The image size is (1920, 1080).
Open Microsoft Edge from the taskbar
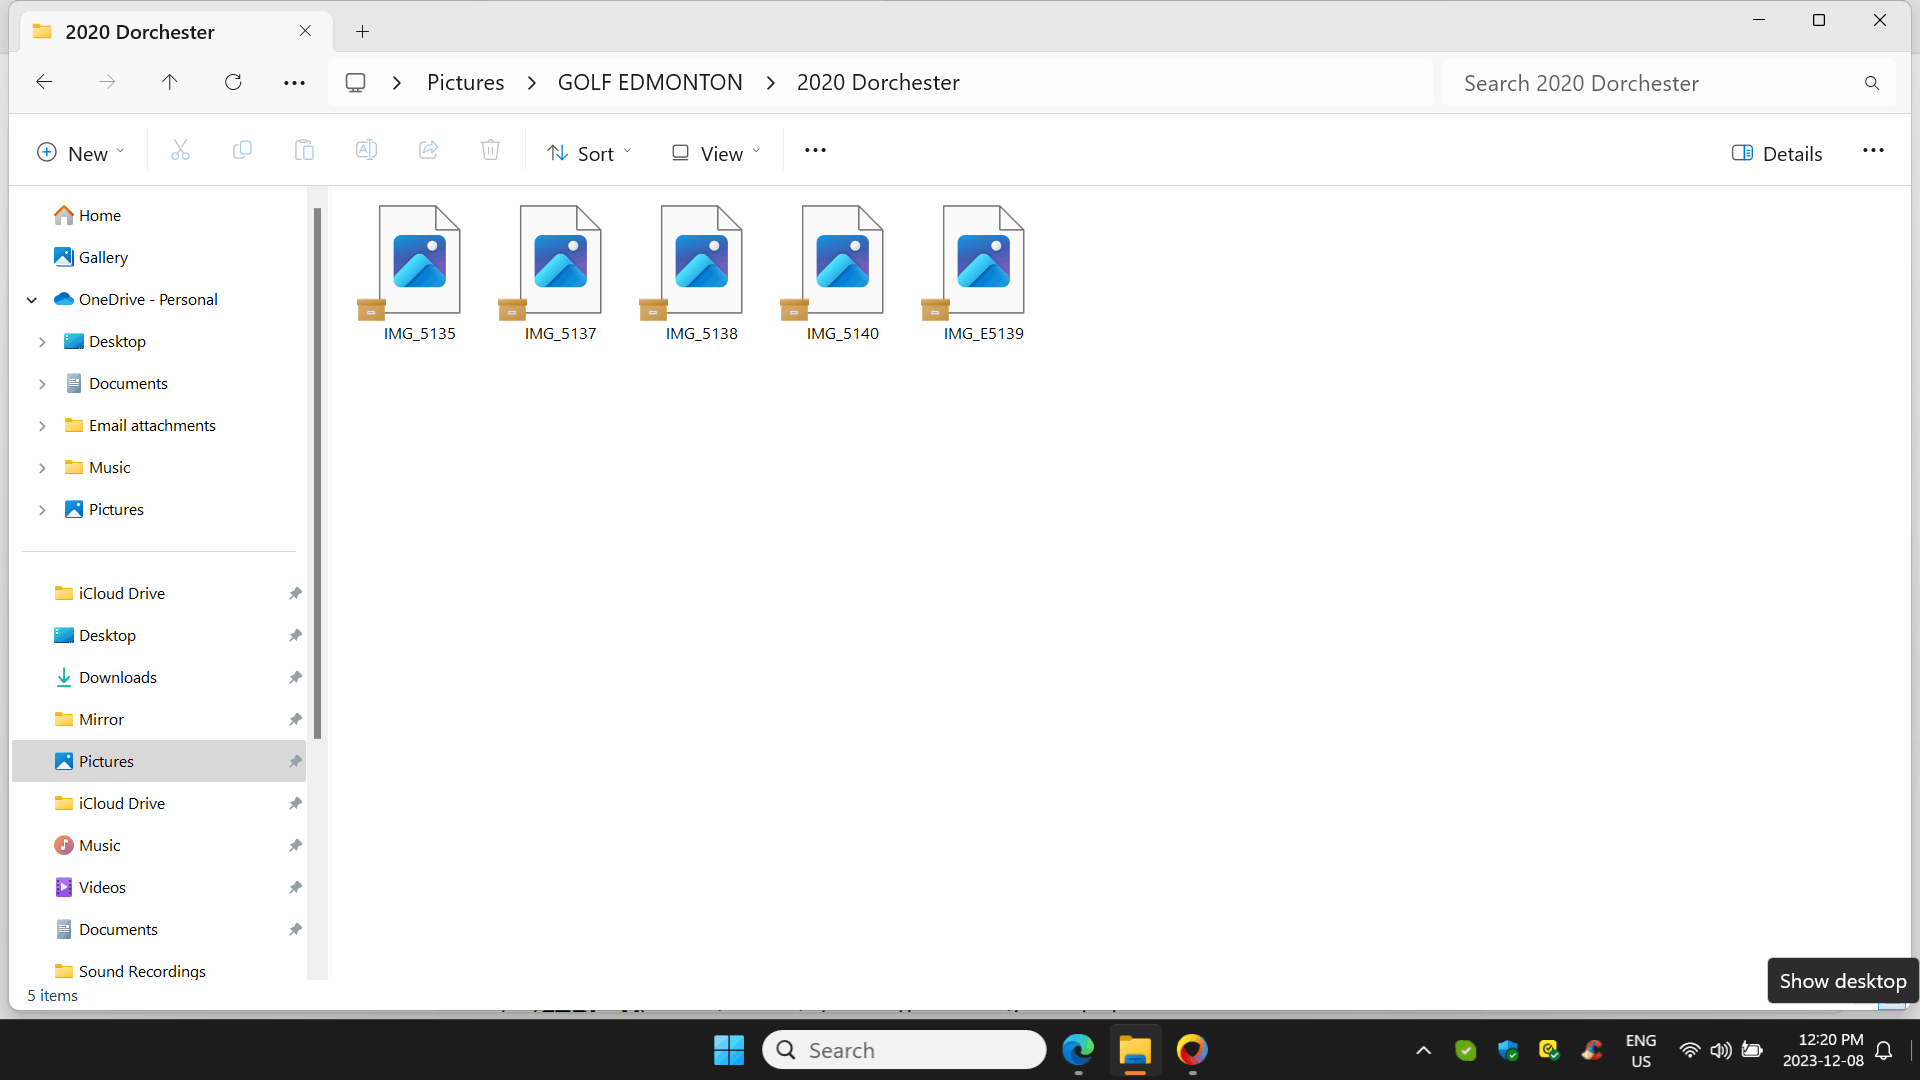point(1078,1050)
